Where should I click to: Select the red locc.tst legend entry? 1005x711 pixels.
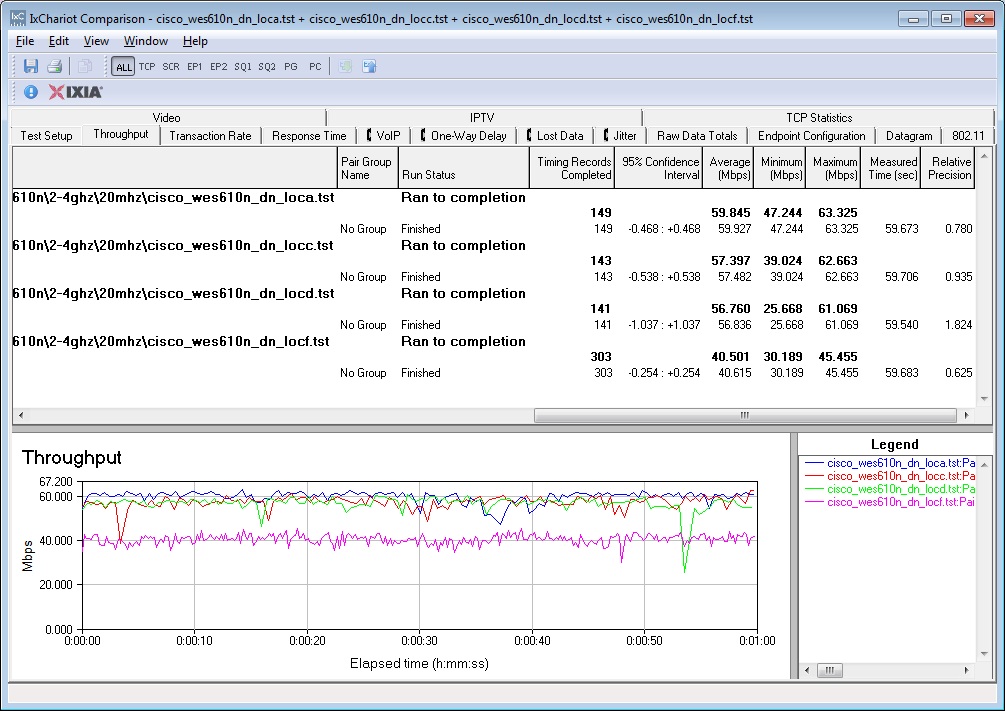pyautogui.click(x=890, y=476)
